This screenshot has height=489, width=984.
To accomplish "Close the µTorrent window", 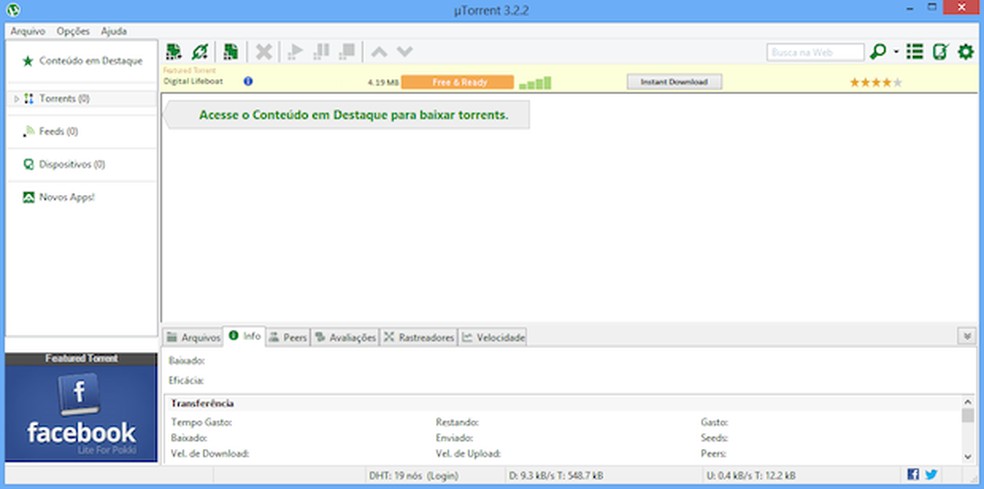I will (x=960, y=8).
